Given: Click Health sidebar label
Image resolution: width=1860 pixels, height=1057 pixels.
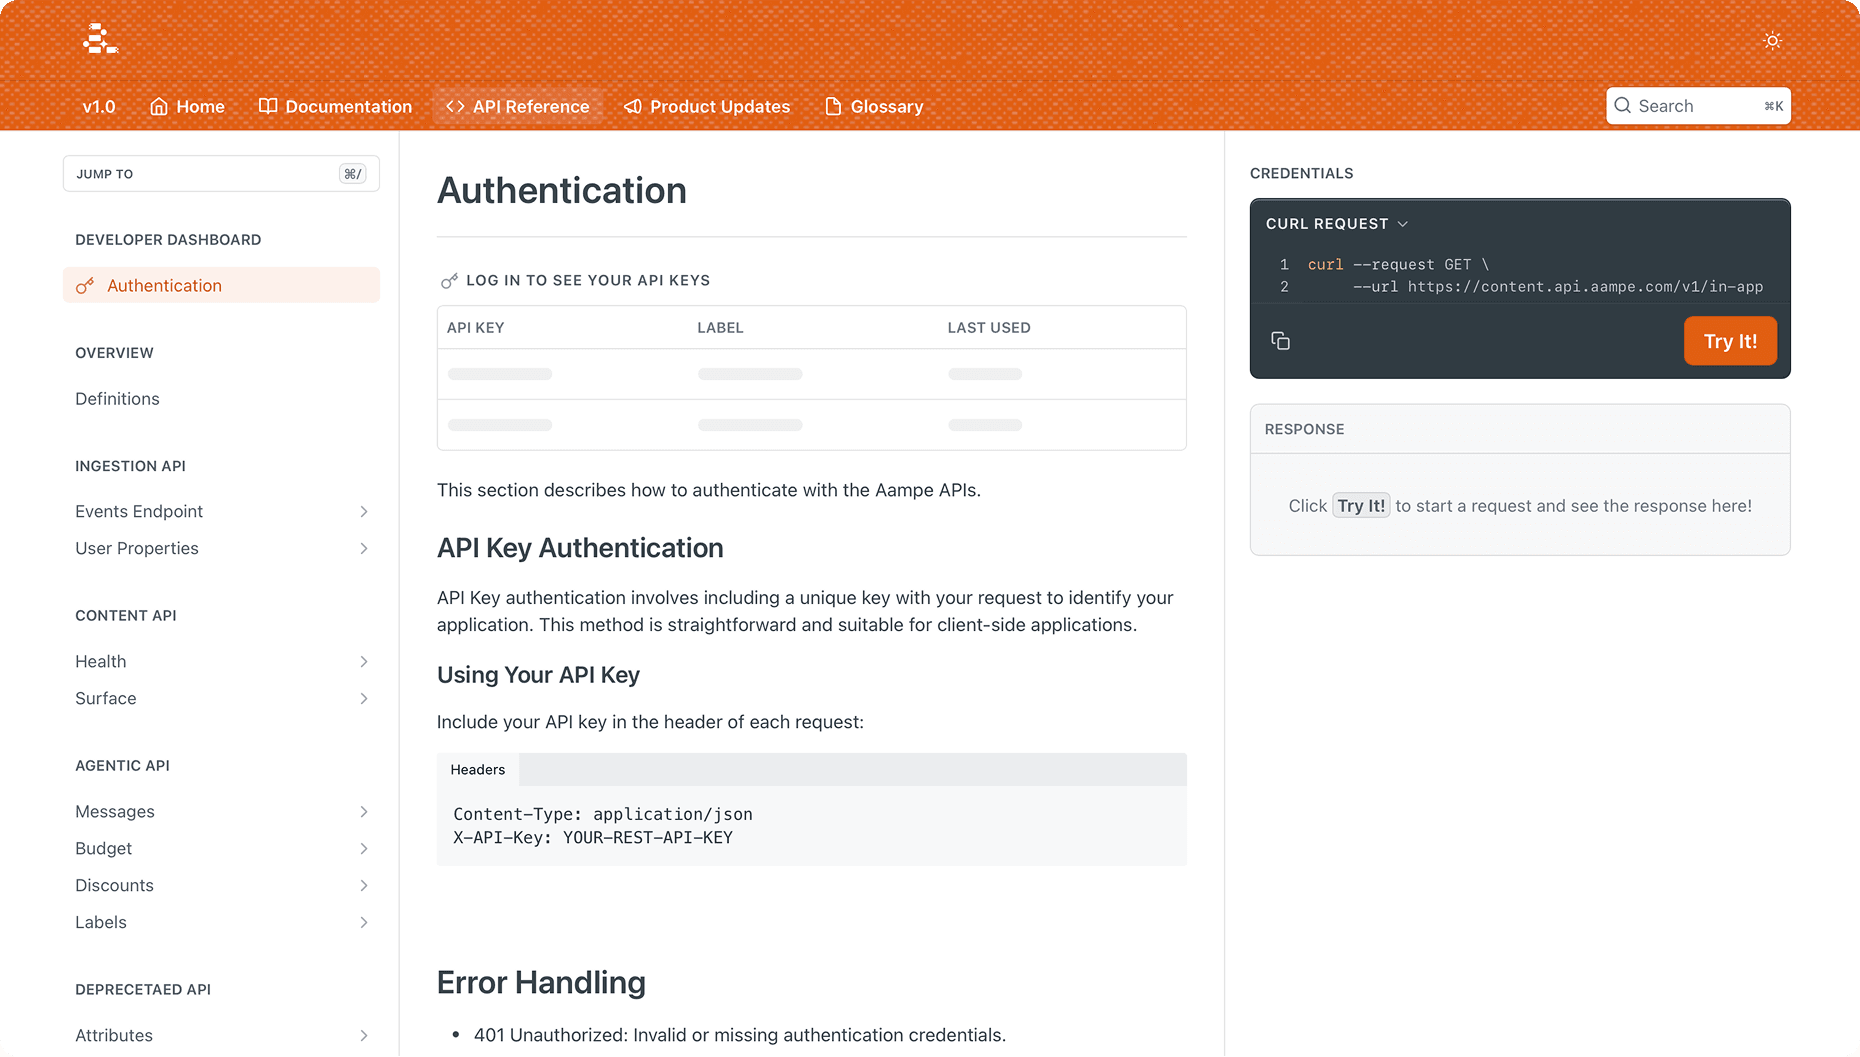Looking at the screenshot, I should coord(101,662).
